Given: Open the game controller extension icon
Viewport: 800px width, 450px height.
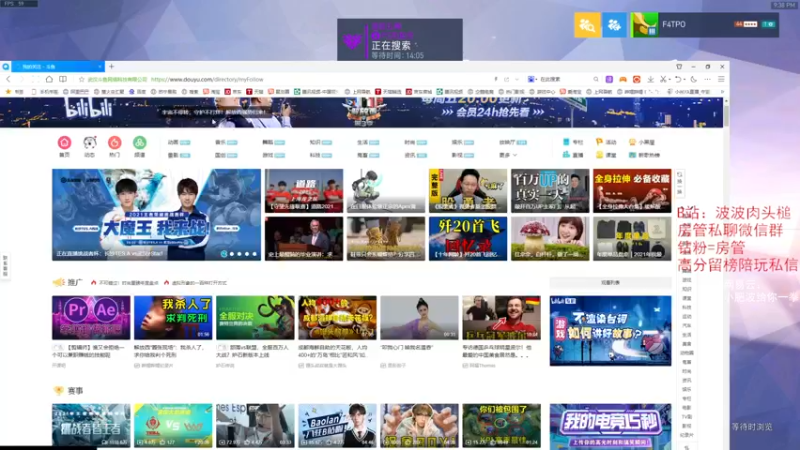Looking at the screenshot, I should pyautogui.click(x=623, y=79).
